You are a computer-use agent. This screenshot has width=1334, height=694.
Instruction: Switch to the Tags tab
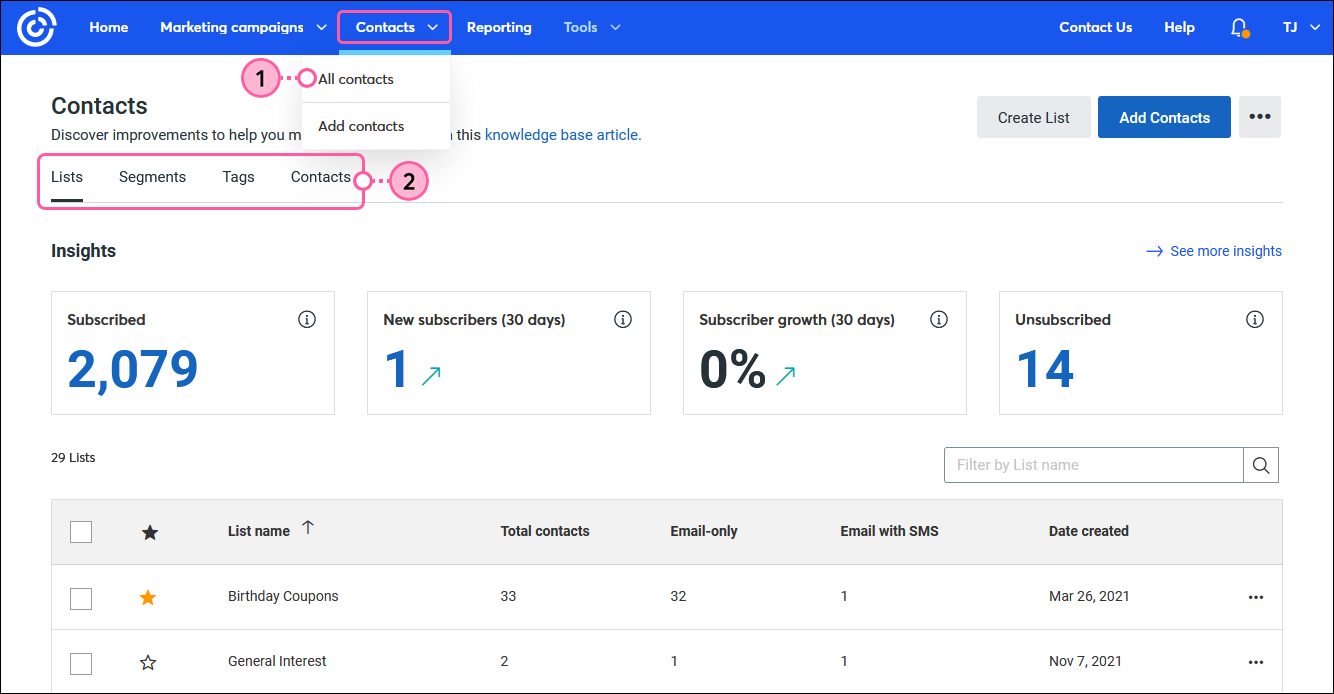[x=238, y=177]
